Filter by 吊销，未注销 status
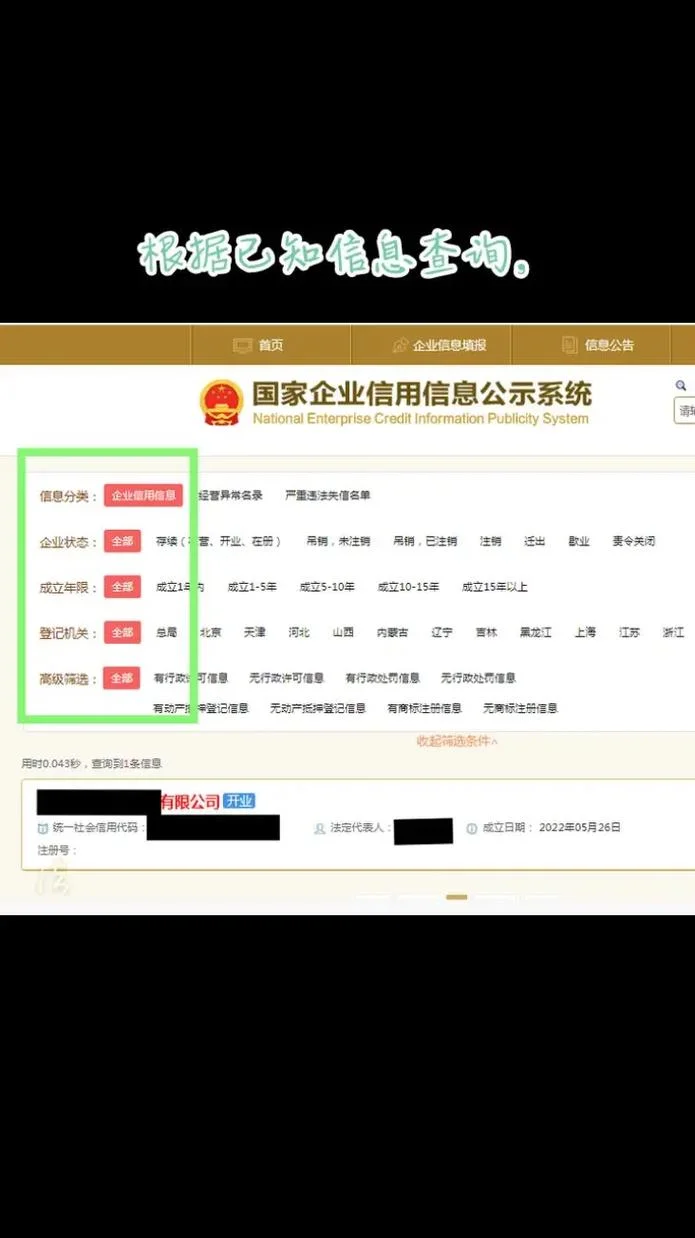Image resolution: width=695 pixels, height=1238 pixels. click(338, 541)
